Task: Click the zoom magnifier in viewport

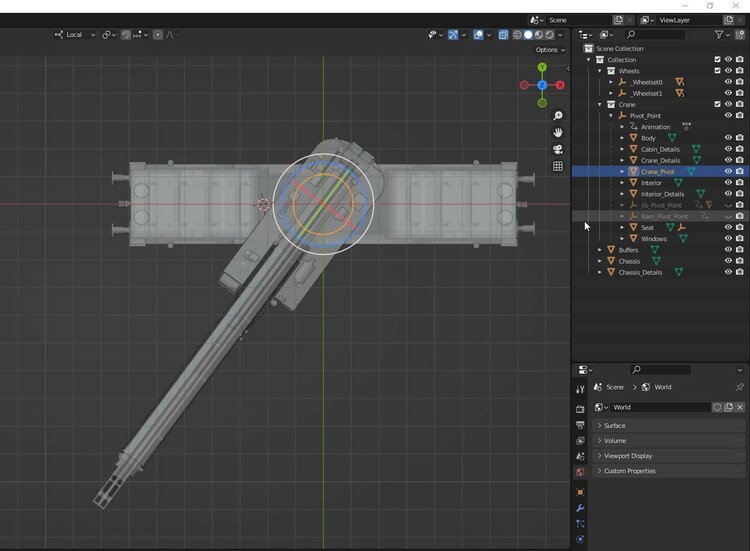Action: (558, 116)
